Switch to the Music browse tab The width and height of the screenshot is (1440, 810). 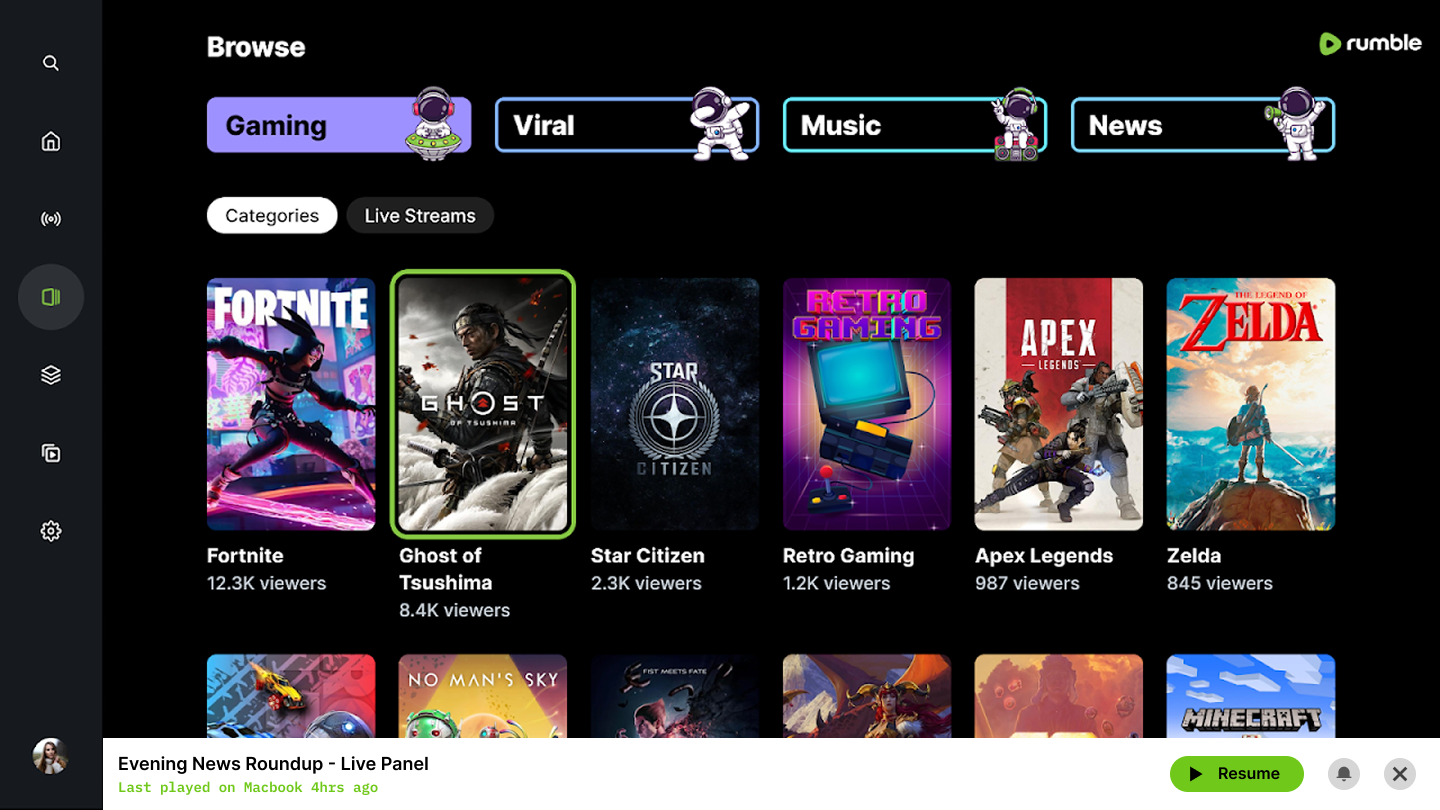[915, 125]
